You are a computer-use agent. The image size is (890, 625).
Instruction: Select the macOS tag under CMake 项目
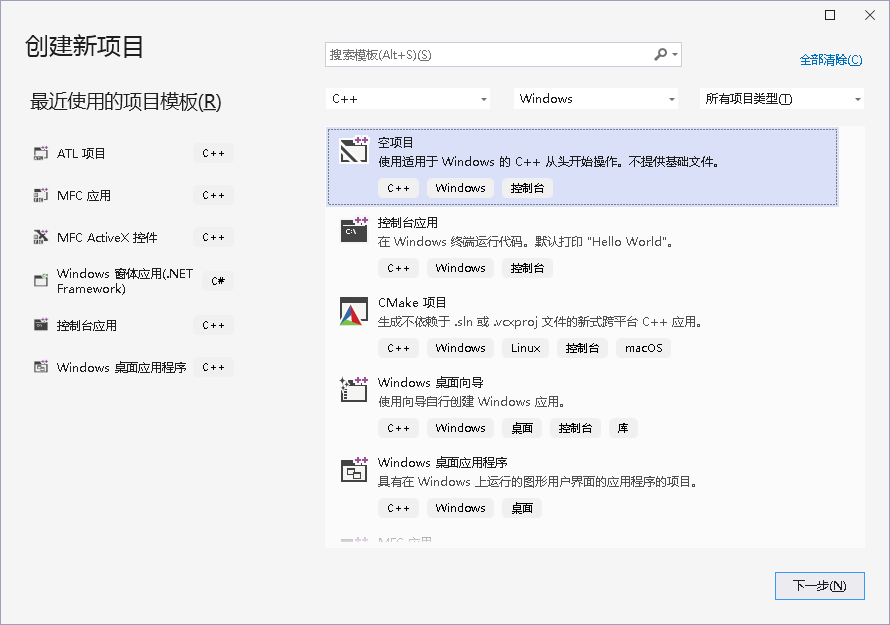tap(642, 347)
